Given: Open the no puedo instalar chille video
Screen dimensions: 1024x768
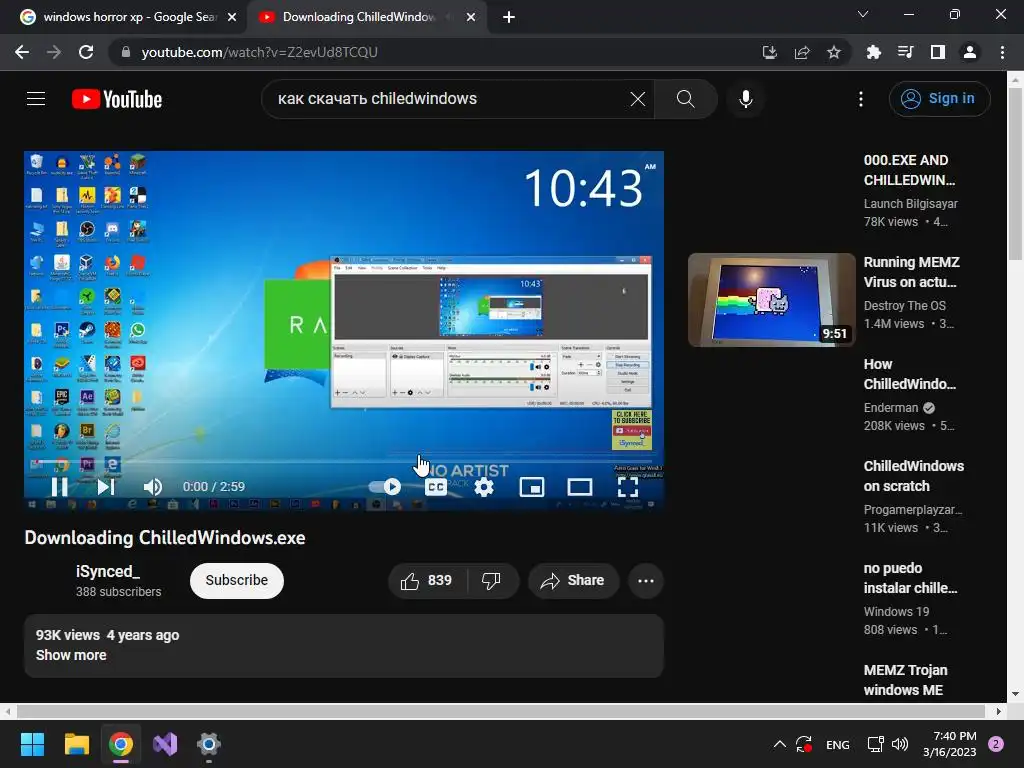Looking at the screenshot, I should coord(910,578).
